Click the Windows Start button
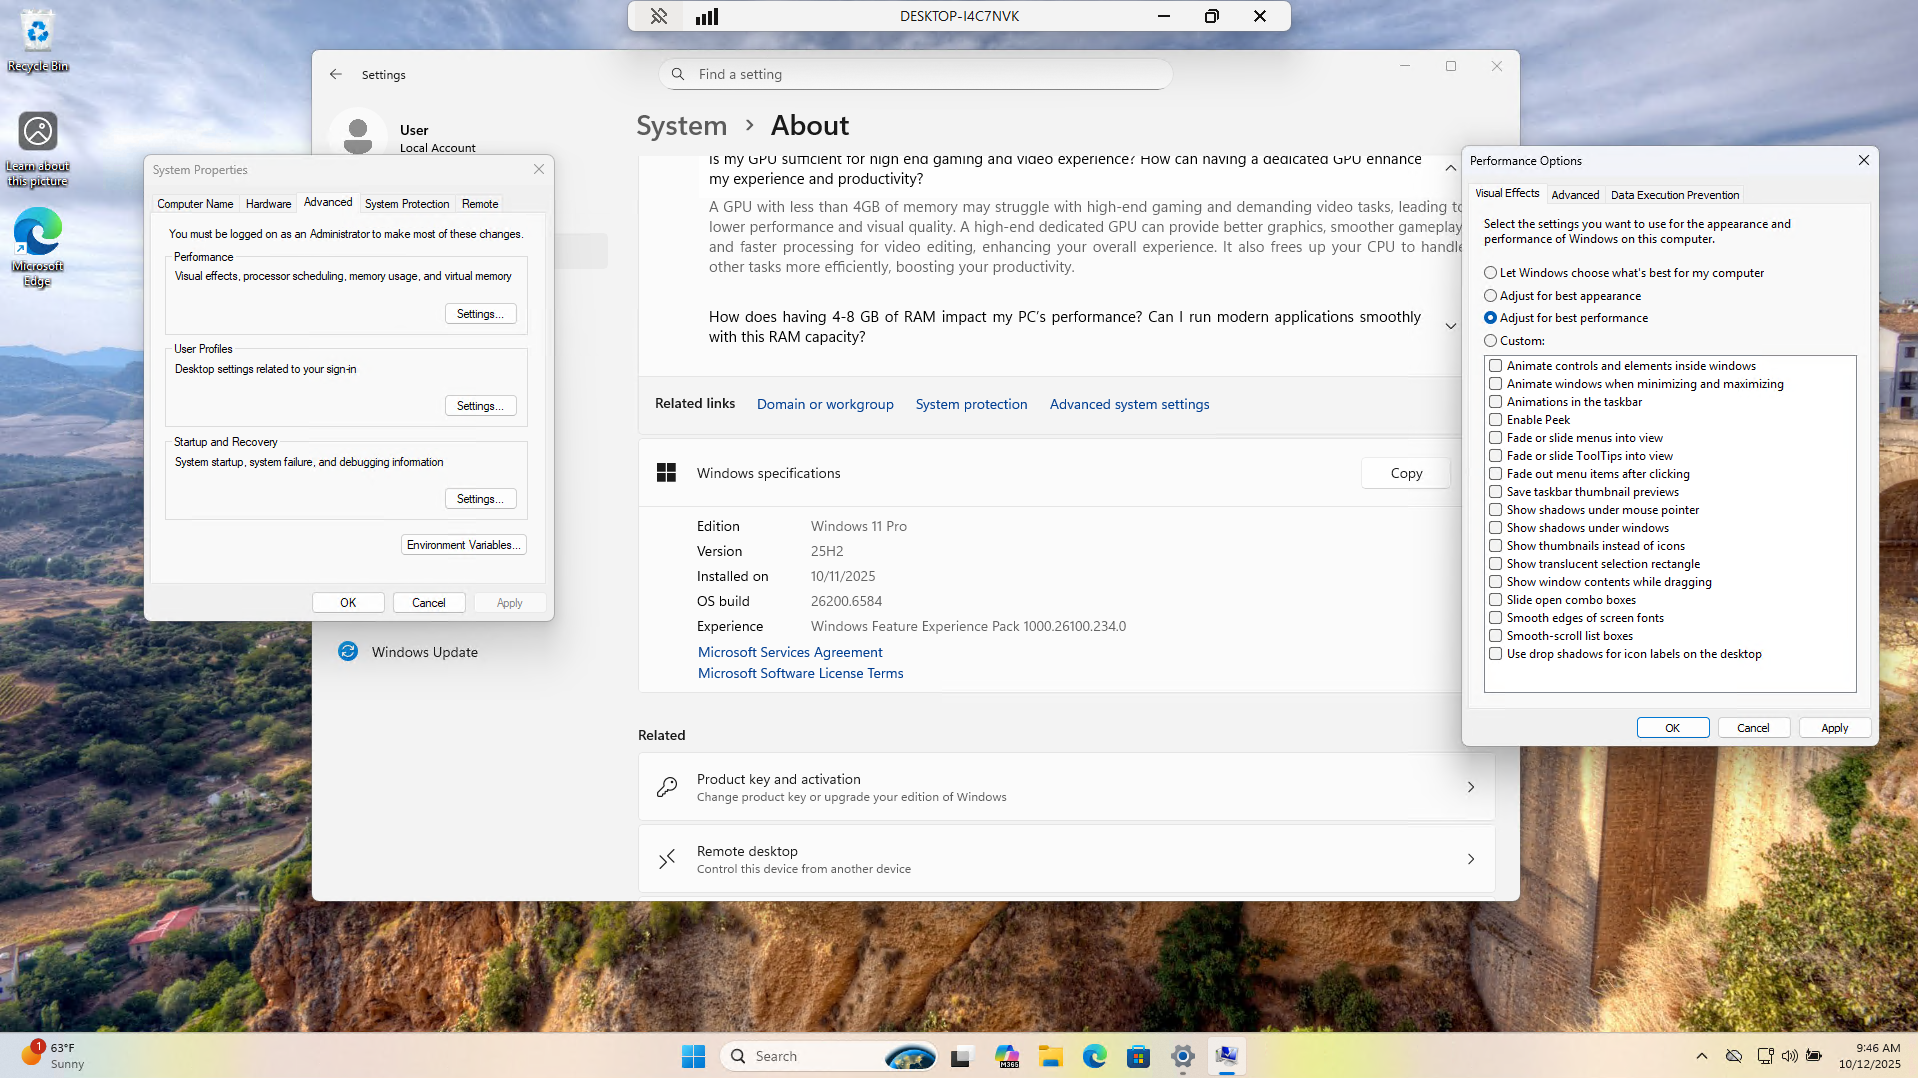This screenshot has height=1078, width=1918. (693, 1056)
